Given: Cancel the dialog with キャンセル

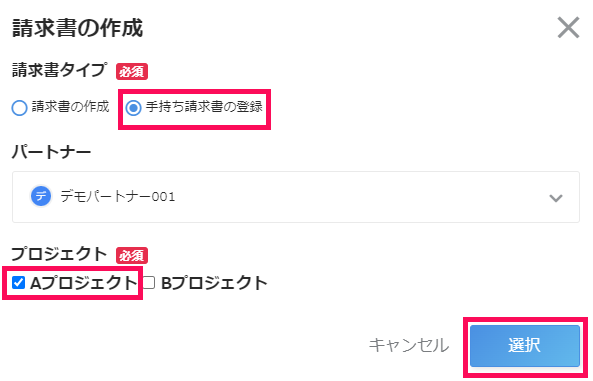Looking at the screenshot, I should 409,345.
